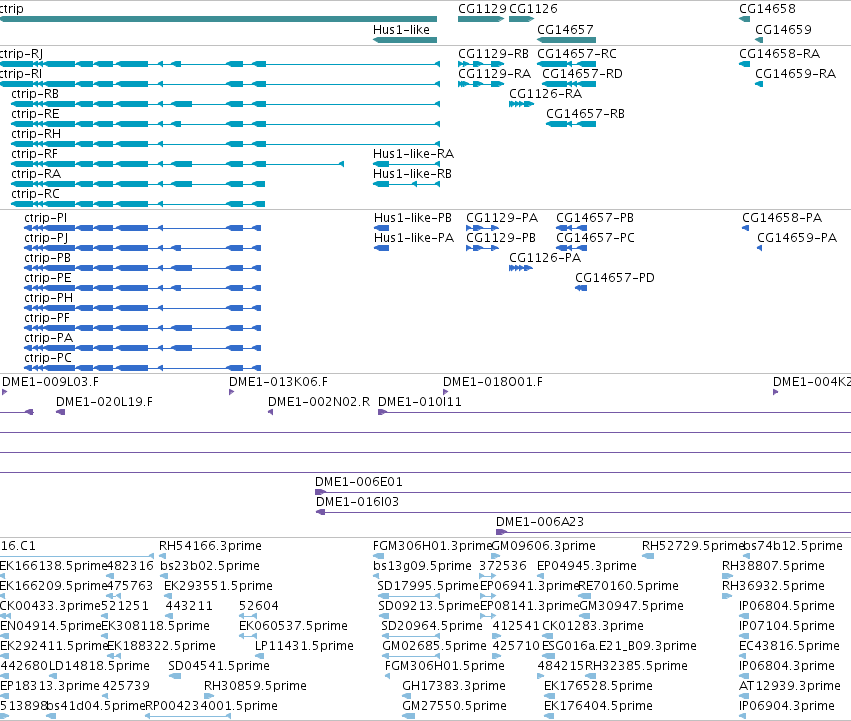Select clone DME1-018O01.F
851x721 pixels.
tap(446, 392)
